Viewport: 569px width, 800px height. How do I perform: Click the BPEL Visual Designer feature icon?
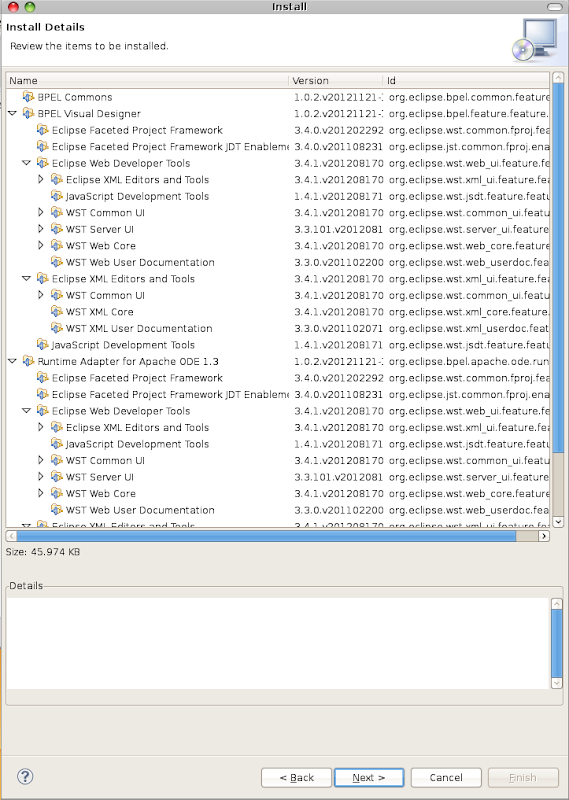point(29,113)
